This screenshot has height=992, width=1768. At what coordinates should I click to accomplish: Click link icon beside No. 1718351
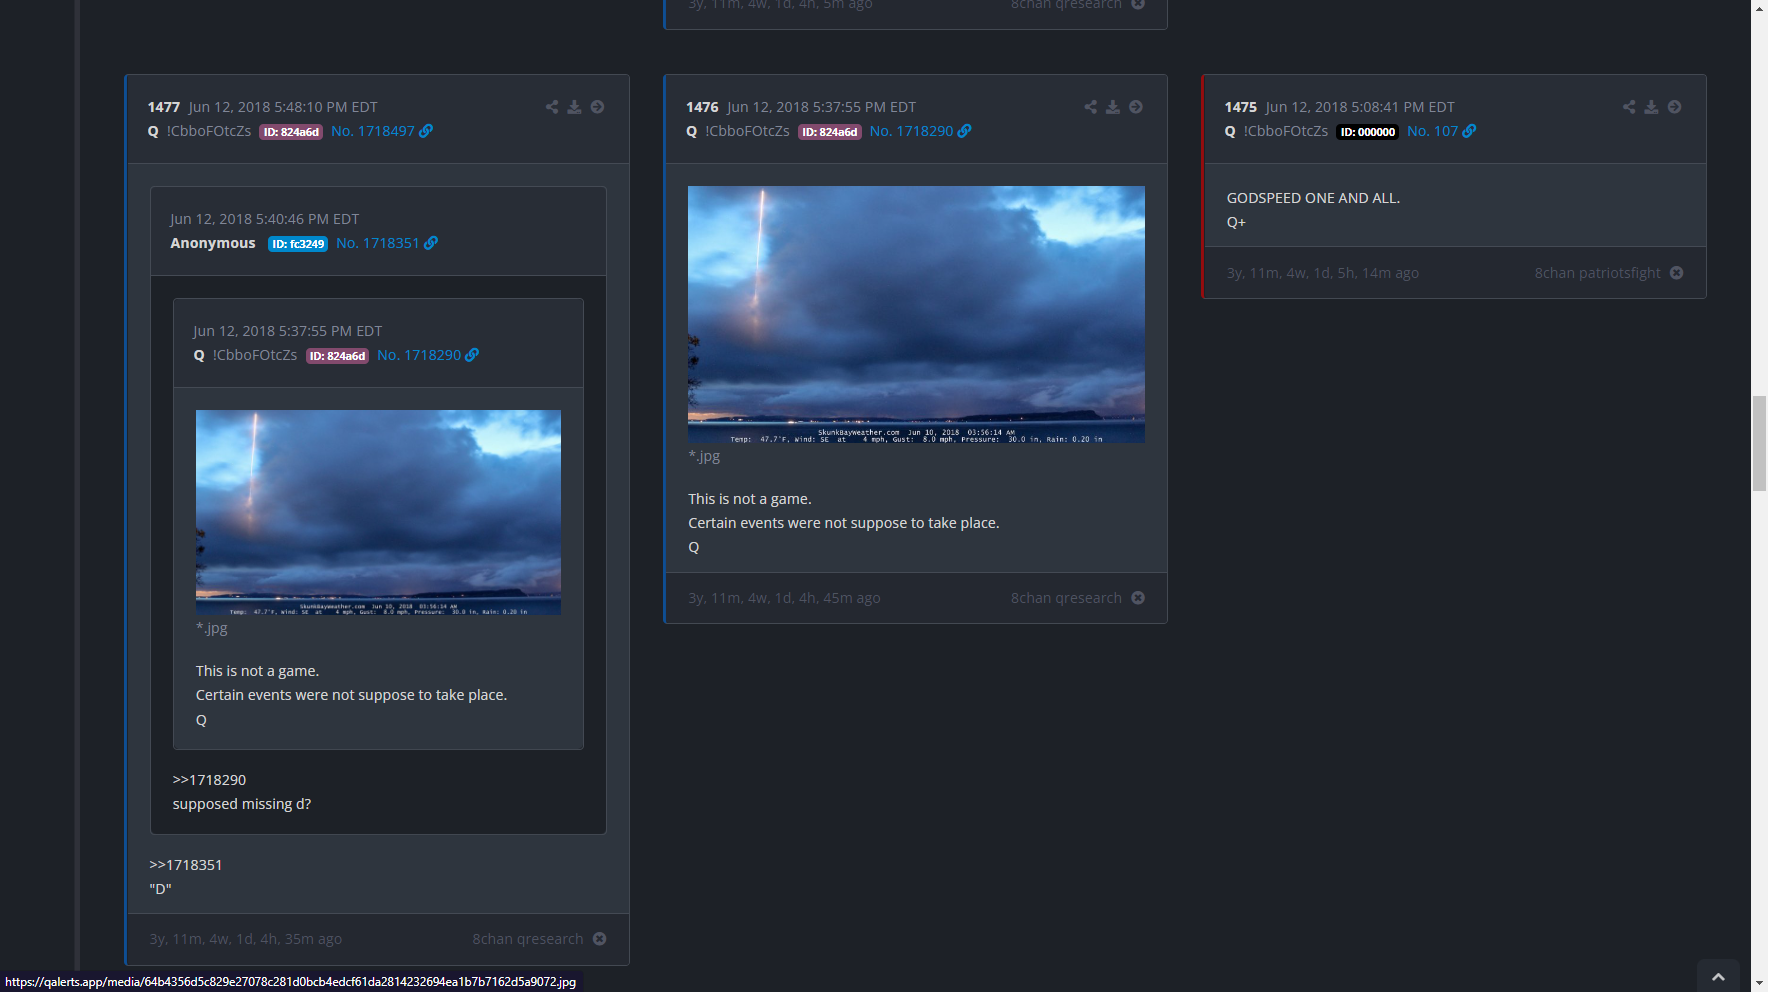431,243
